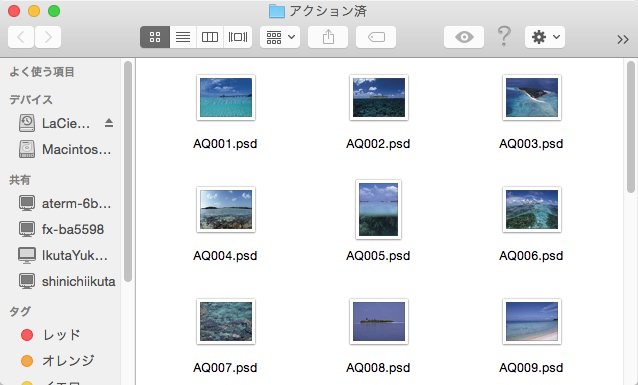Image resolution: width=638 pixels, height=385 pixels.
Task: Click the file area vertical scrollbar
Action: click(x=631, y=127)
